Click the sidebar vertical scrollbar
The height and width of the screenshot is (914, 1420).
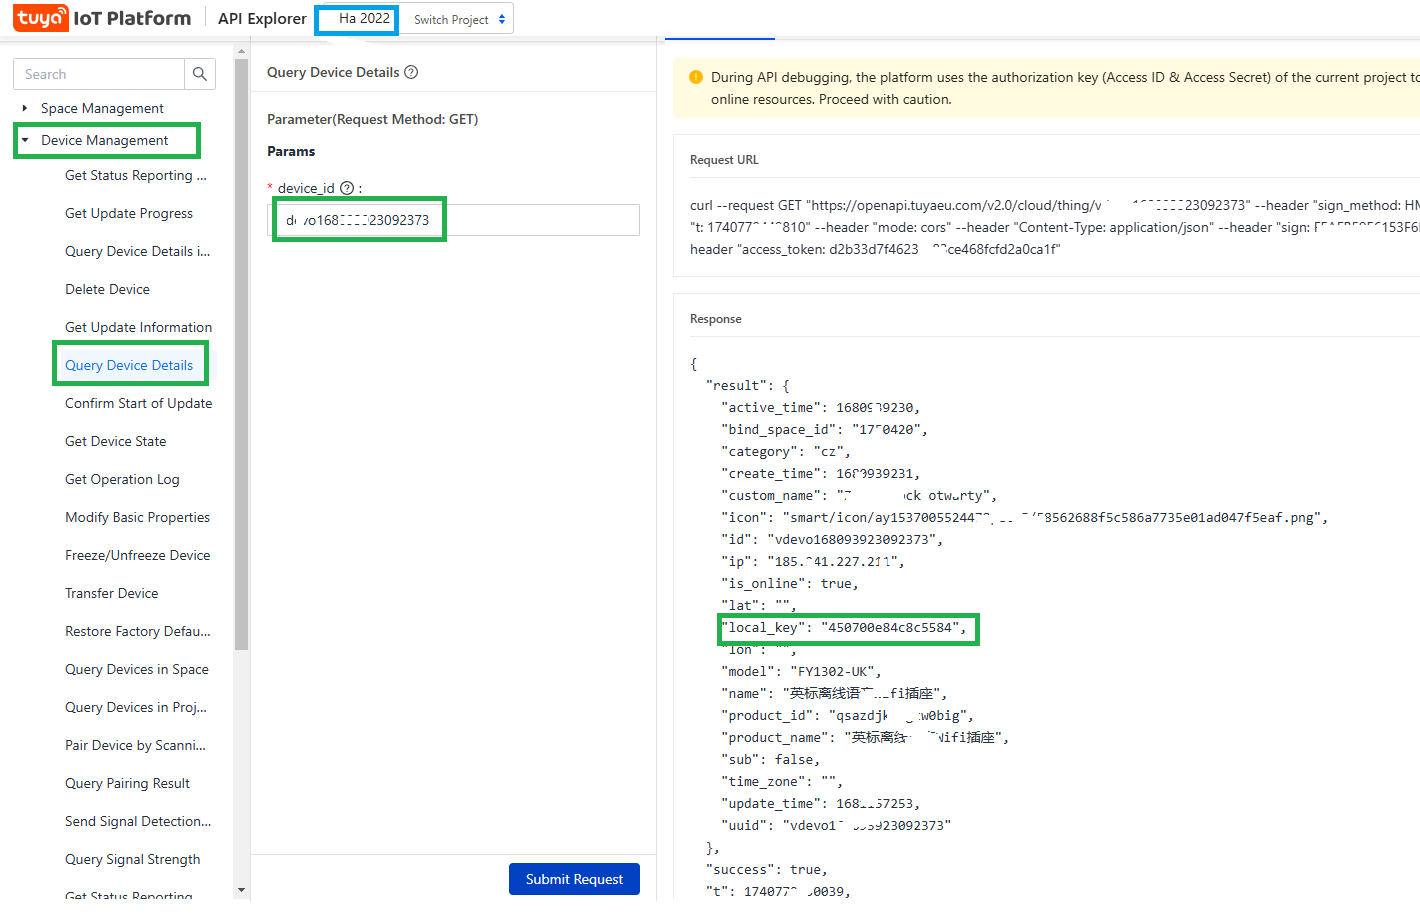pos(241,350)
